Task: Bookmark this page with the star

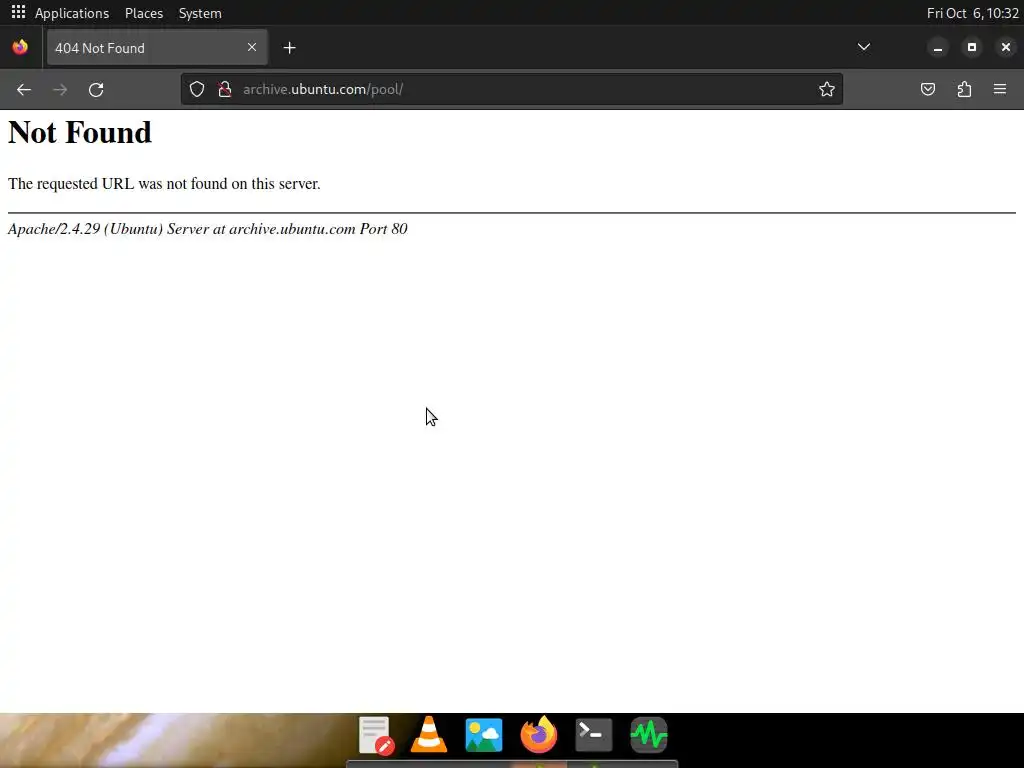Action: 827,89
